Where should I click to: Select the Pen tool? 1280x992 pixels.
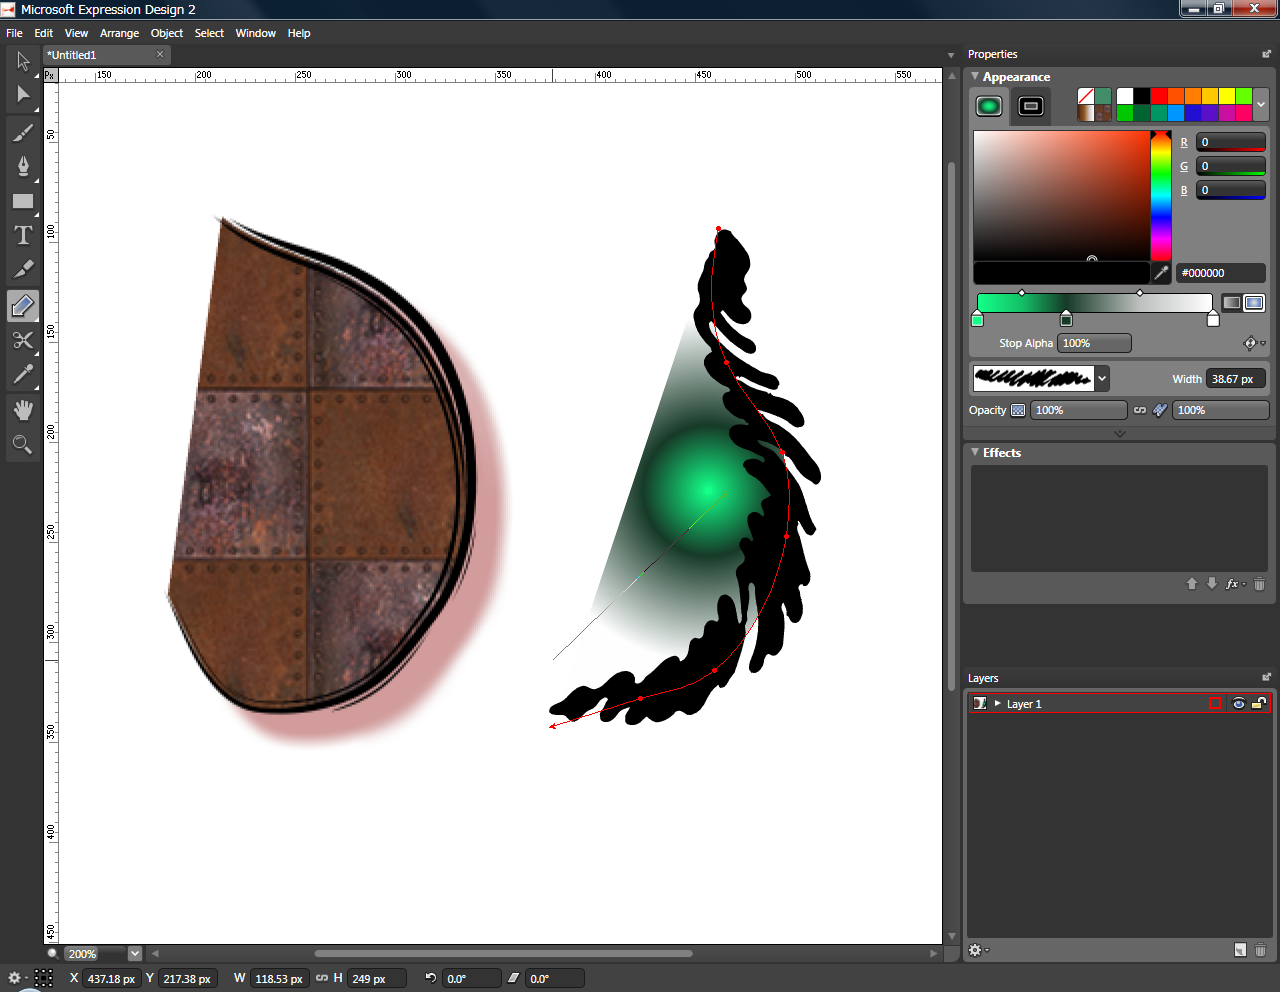tap(23, 166)
